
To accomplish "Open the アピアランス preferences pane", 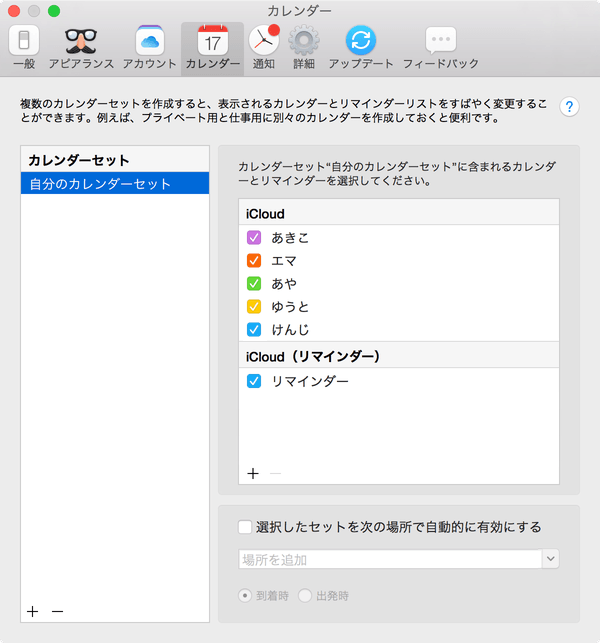I will pyautogui.click(x=81, y=47).
